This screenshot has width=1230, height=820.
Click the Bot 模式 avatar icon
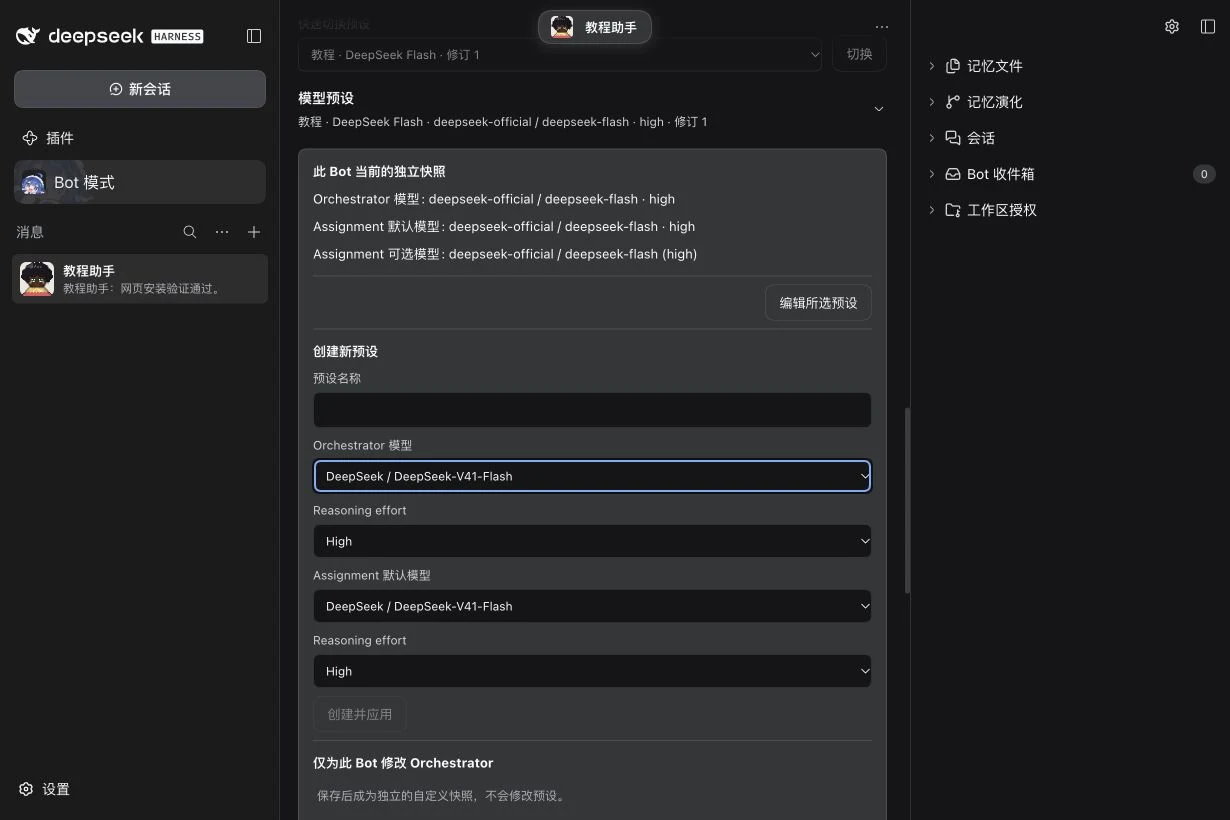coord(33,183)
